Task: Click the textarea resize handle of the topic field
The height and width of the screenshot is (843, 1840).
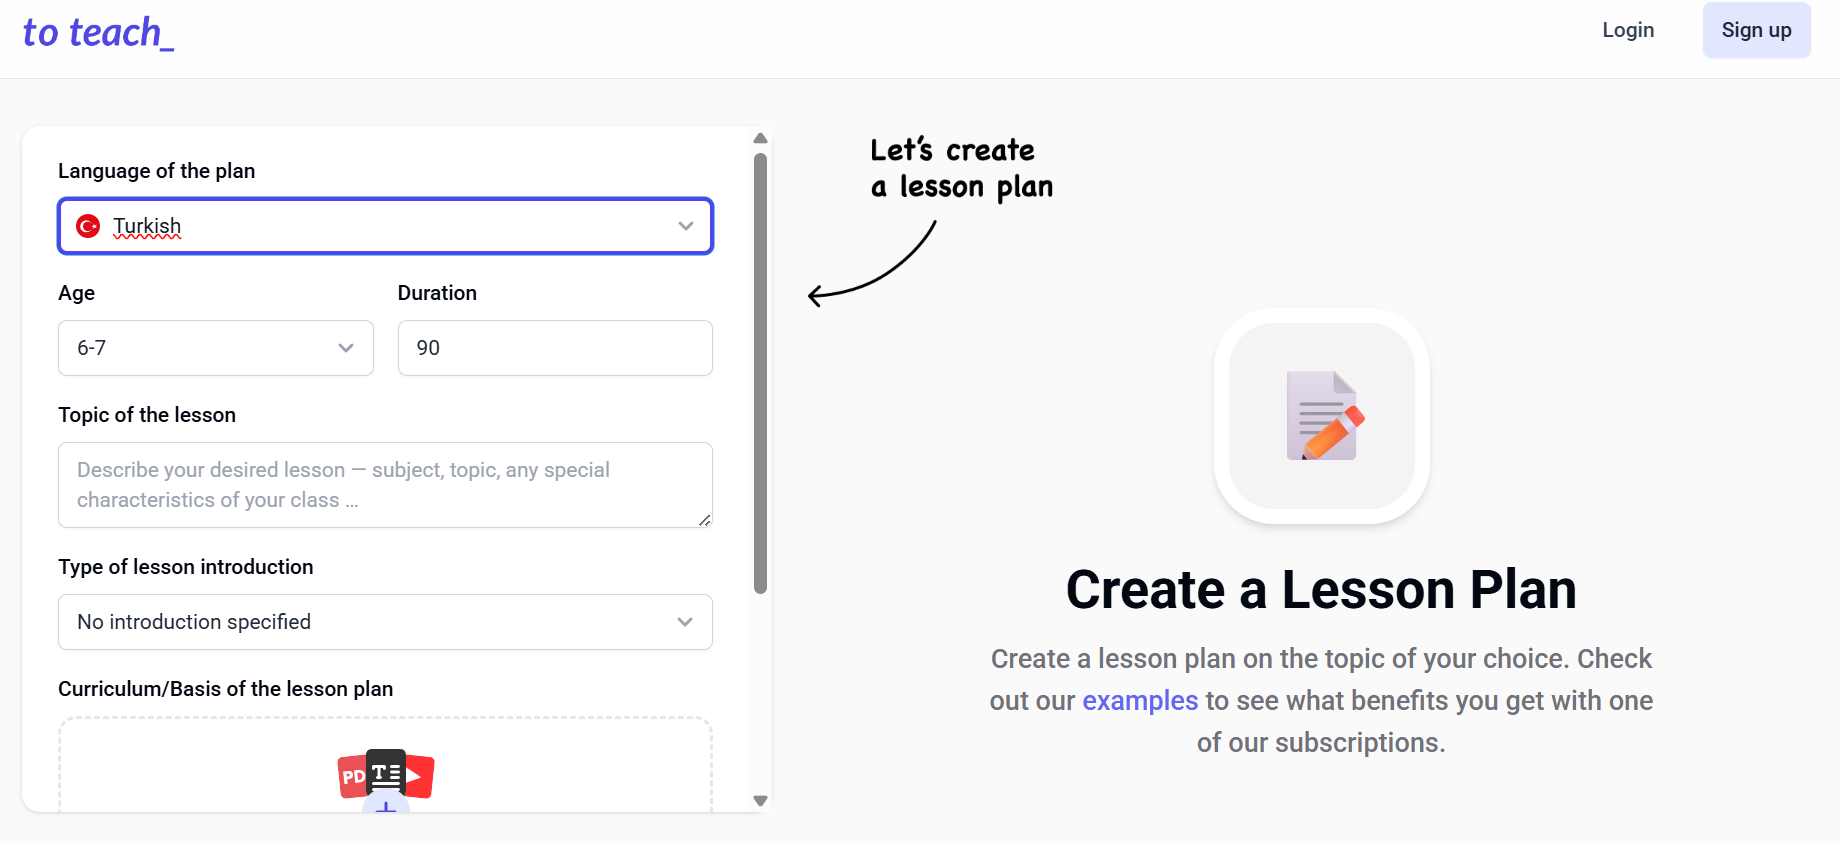Action: (705, 520)
